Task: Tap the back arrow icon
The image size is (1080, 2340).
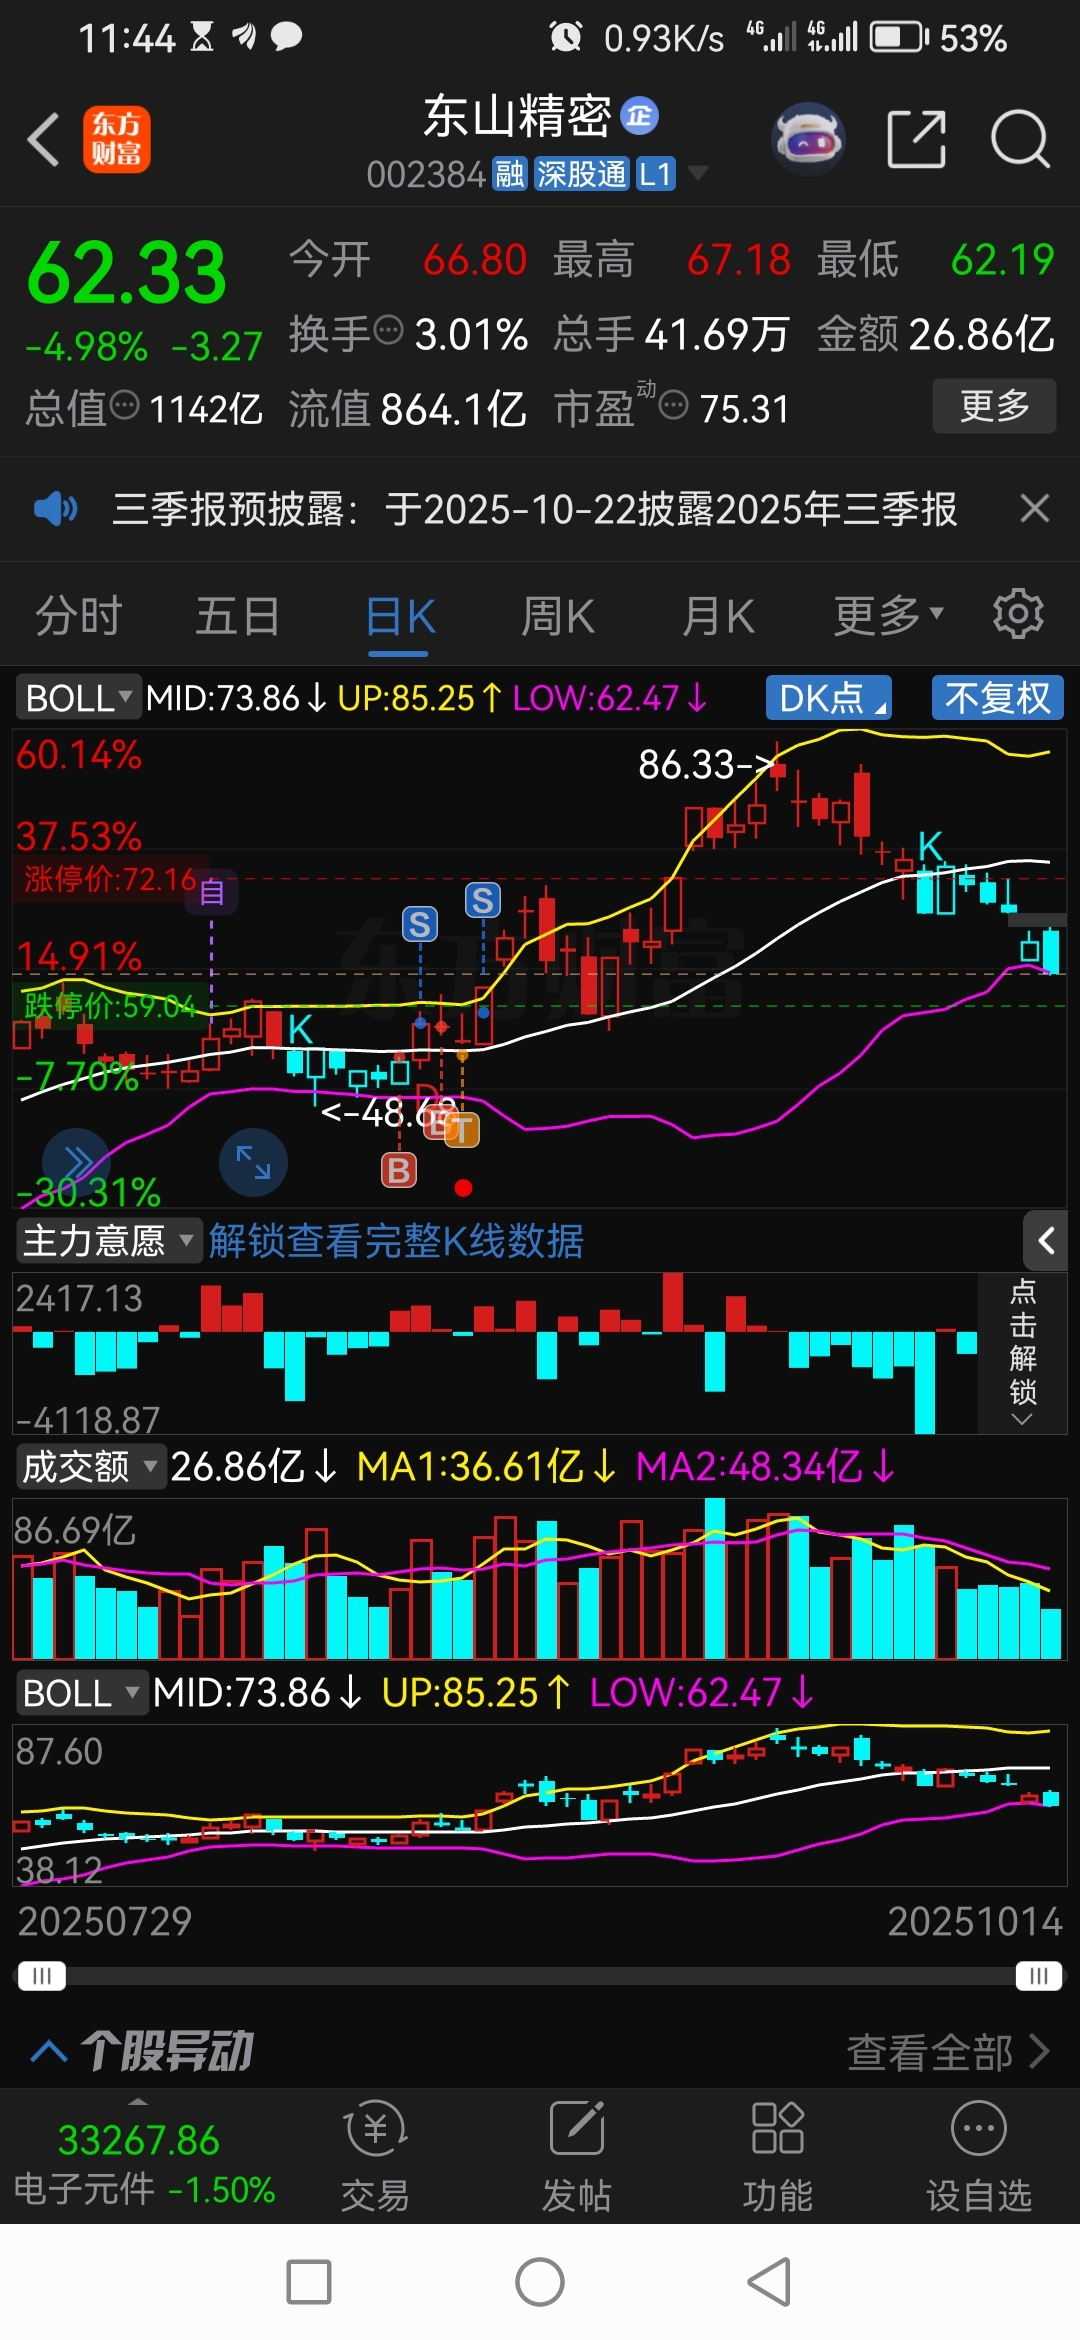Action: (x=44, y=139)
